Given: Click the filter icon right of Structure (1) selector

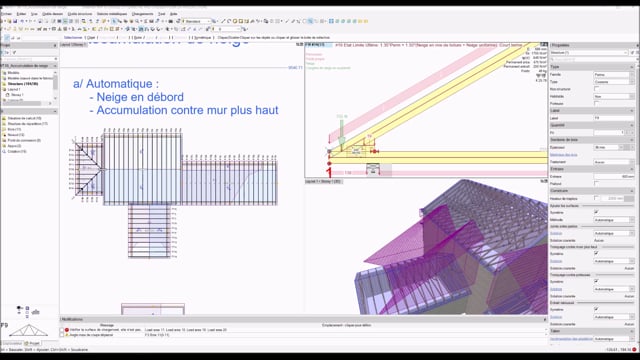Looking at the screenshot, I should pos(632,53).
